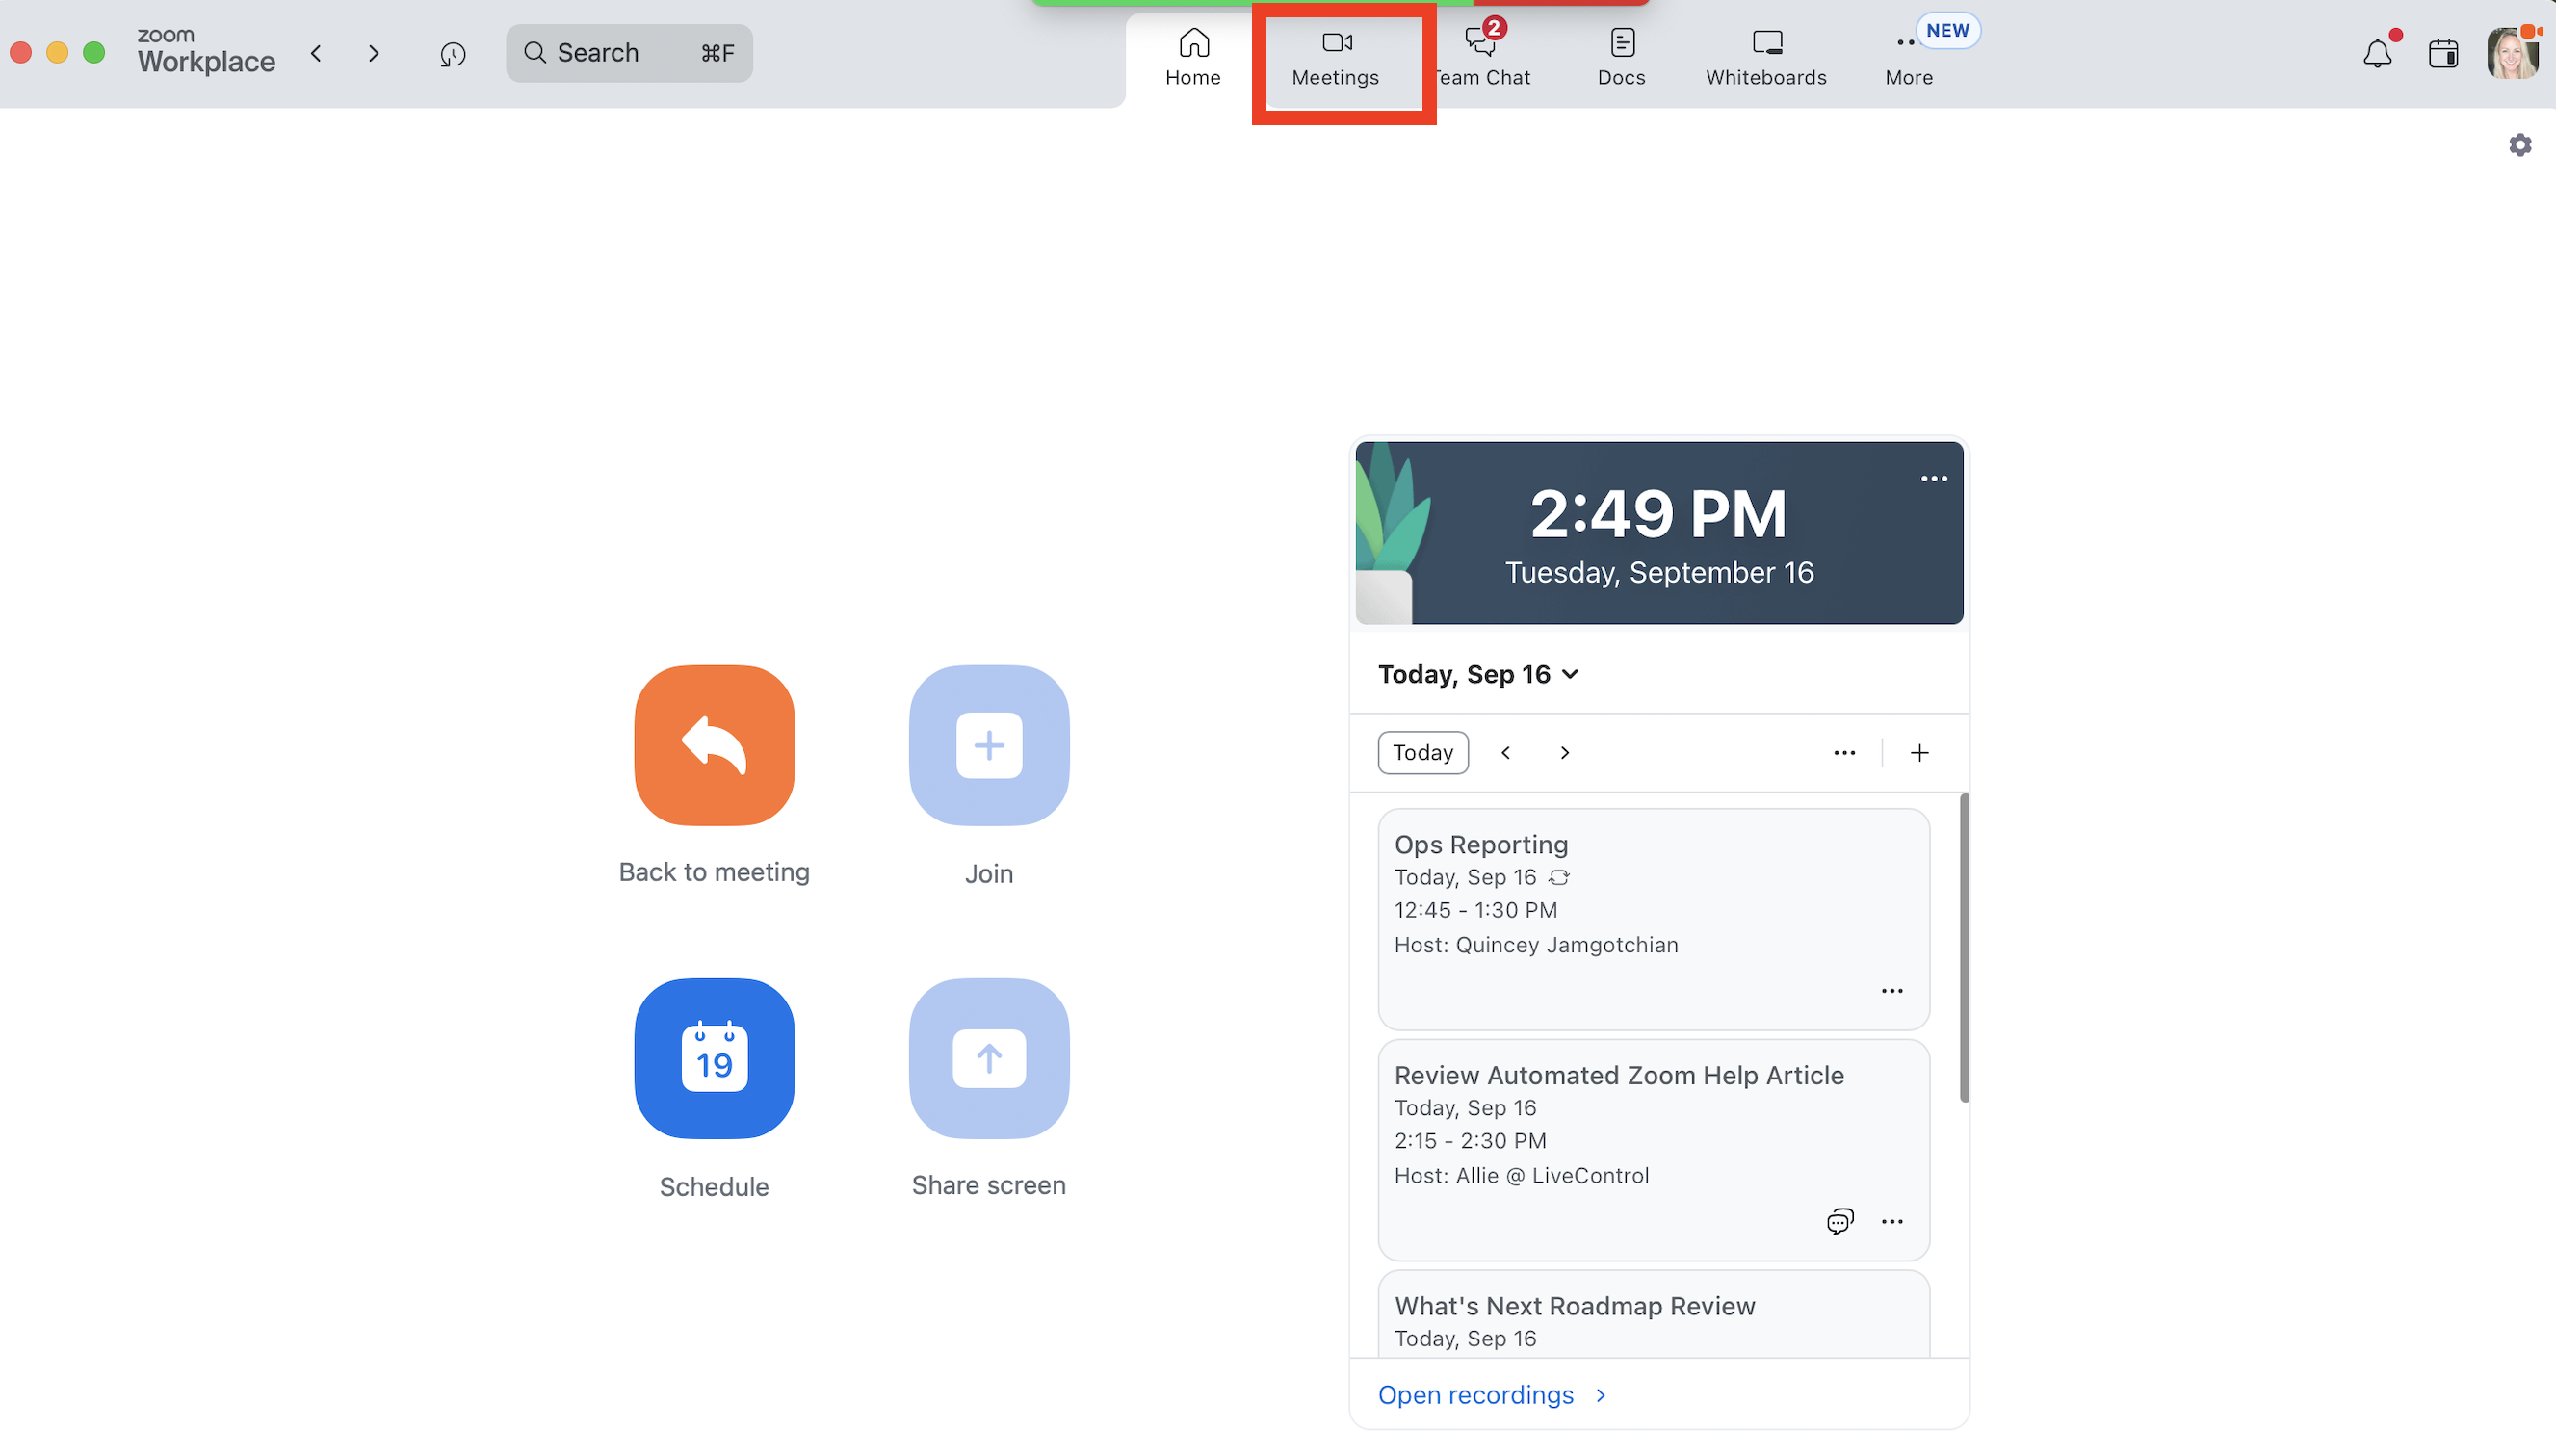Open the More menu with NEW badge

(1908, 56)
